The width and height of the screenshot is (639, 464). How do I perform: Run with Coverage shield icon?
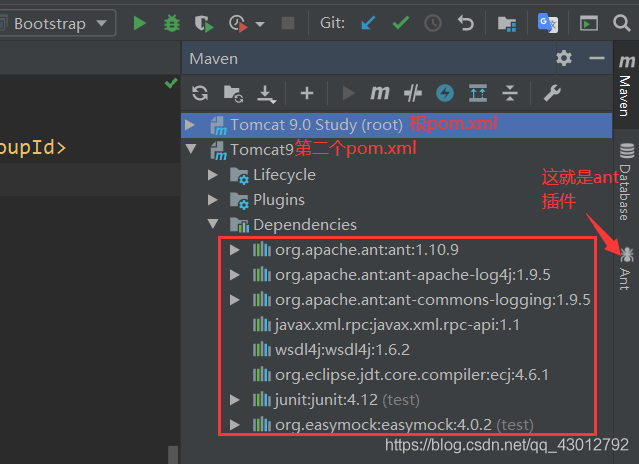tap(204, 23)
